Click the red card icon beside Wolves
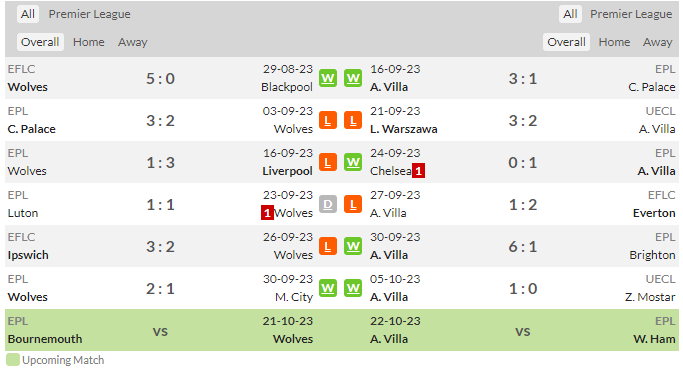 click(x=267, y=213)
